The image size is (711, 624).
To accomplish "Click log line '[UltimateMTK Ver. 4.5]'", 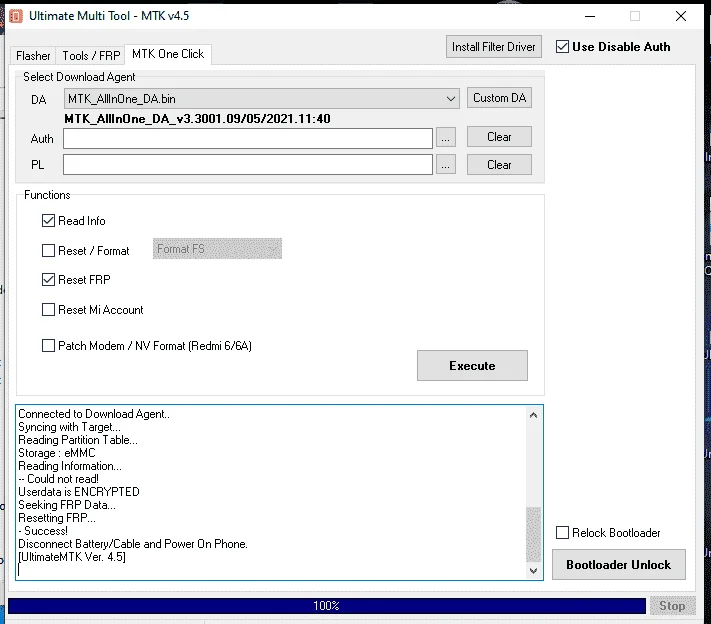I will point(72,557).
